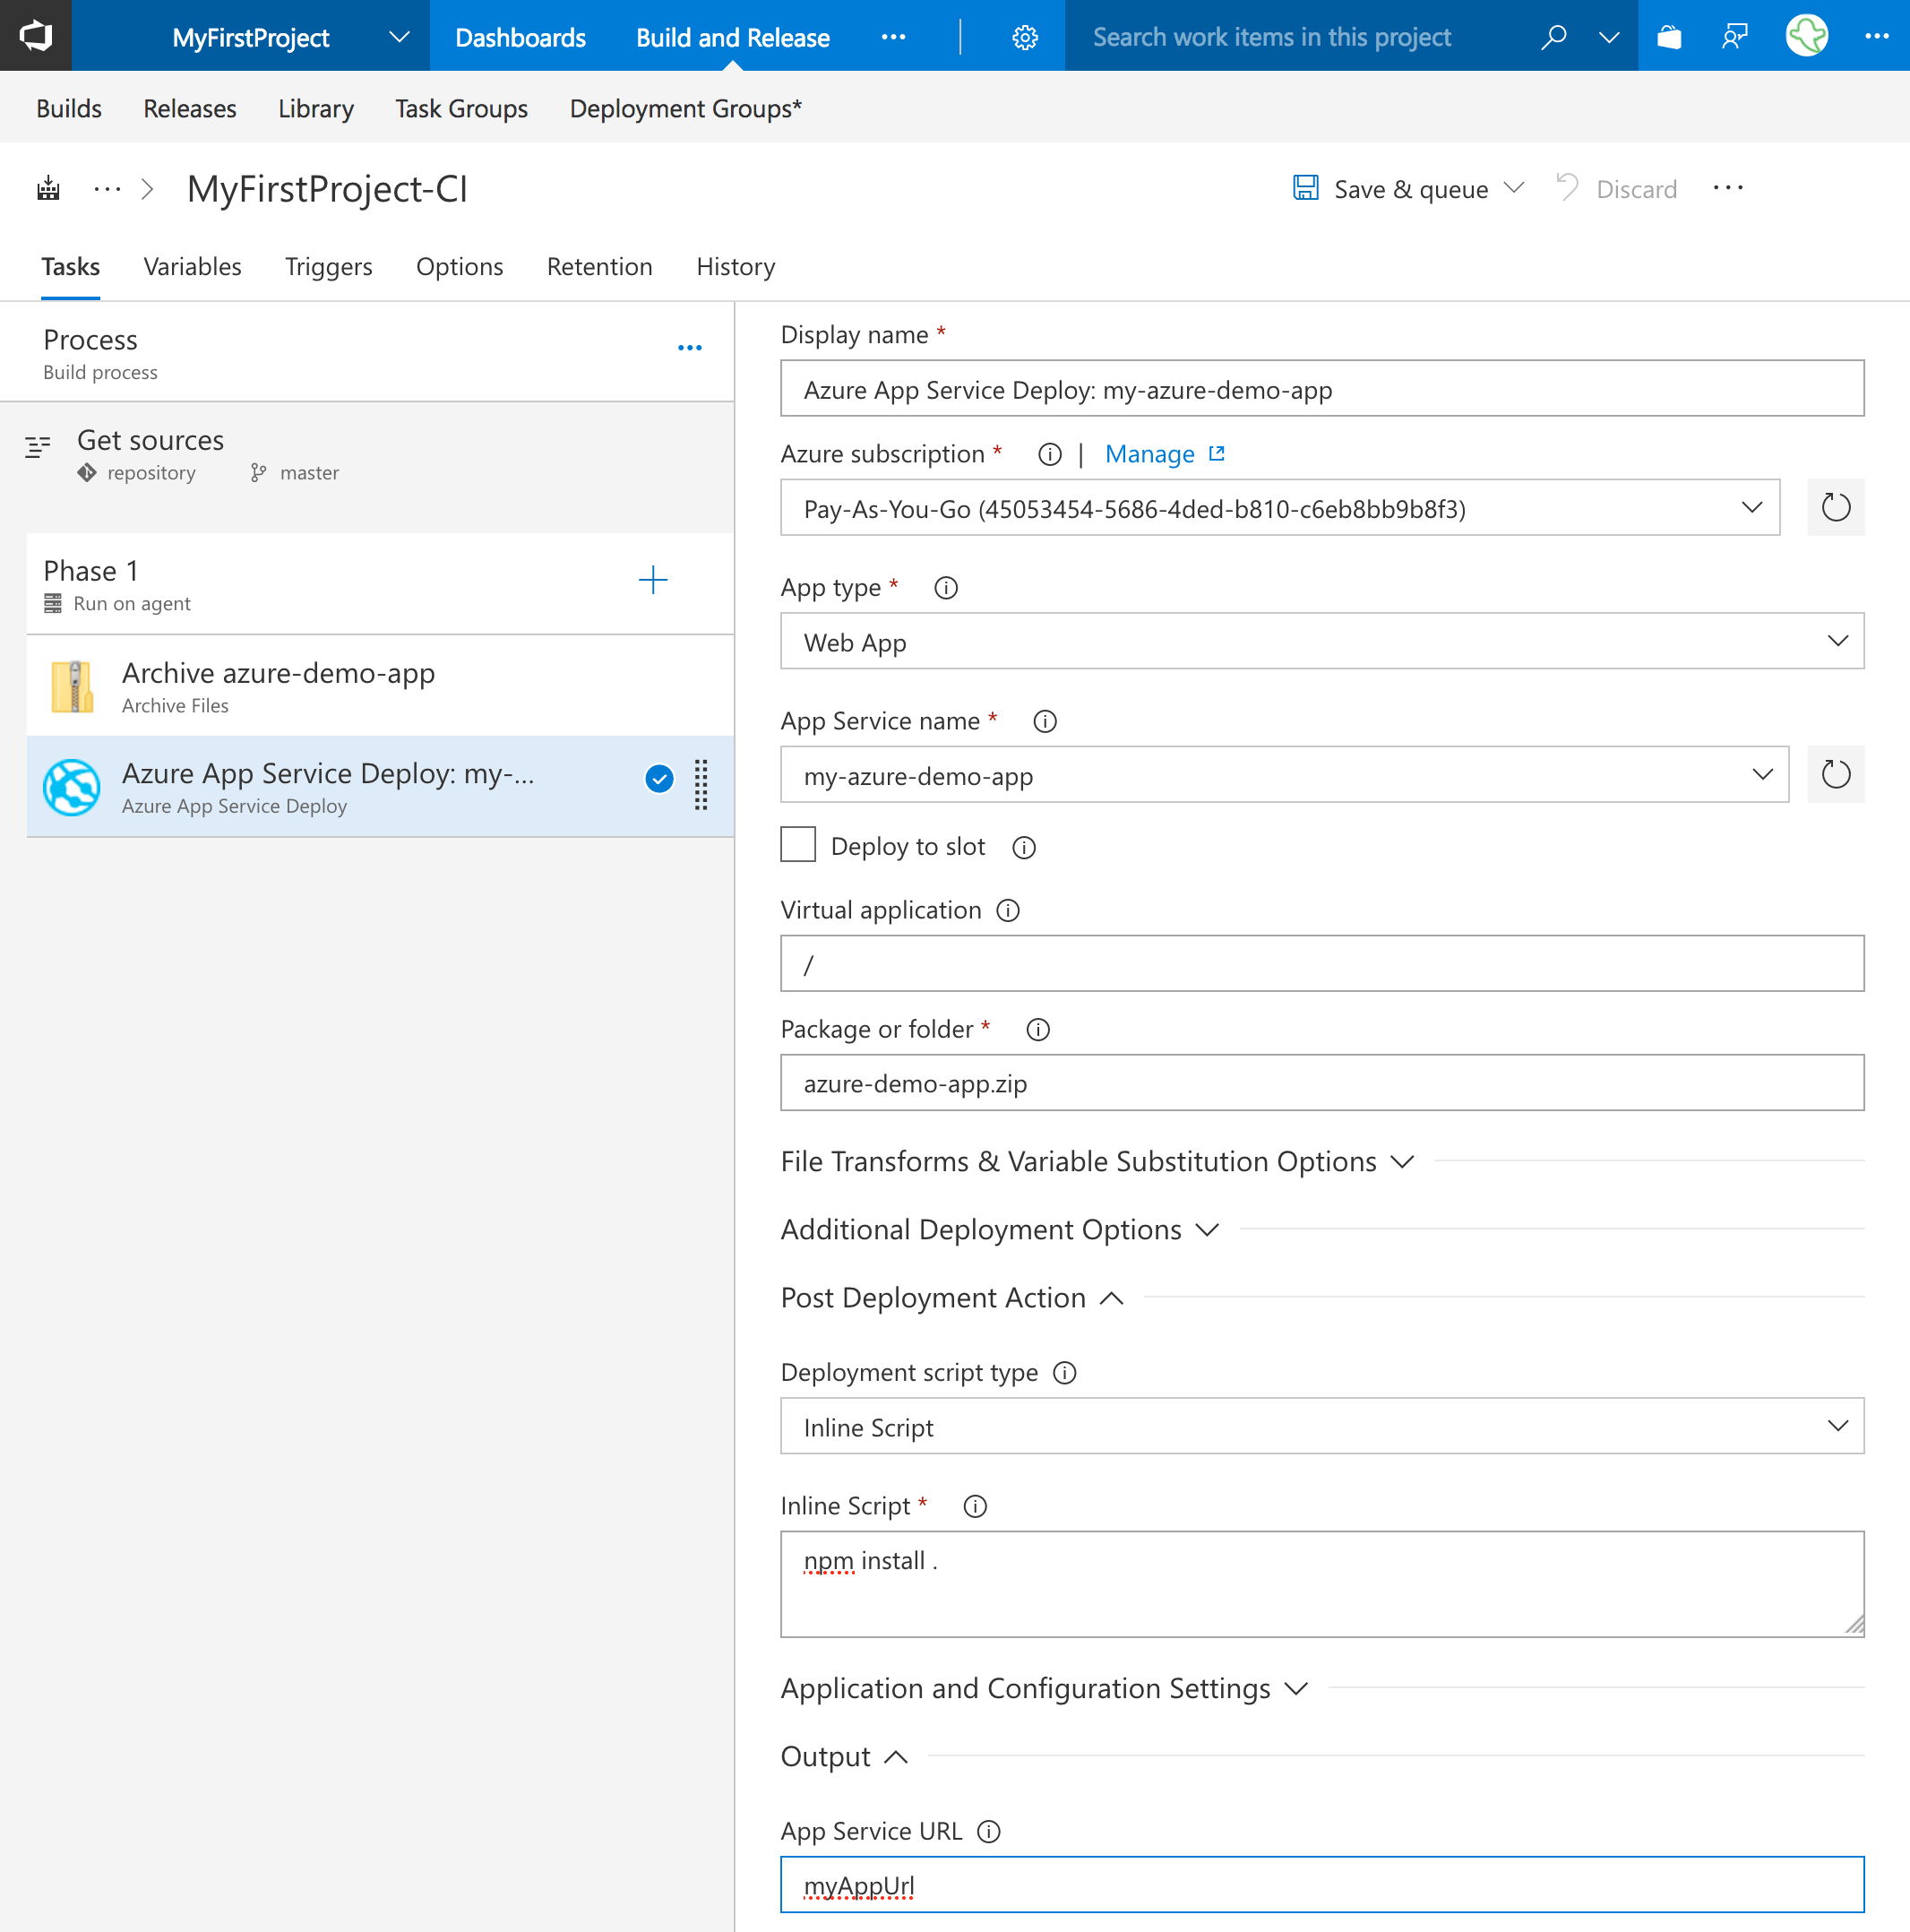
Task: Open the Save & queue dropdown arrow
Action: pyautogui.click(x=1514, y=188)
